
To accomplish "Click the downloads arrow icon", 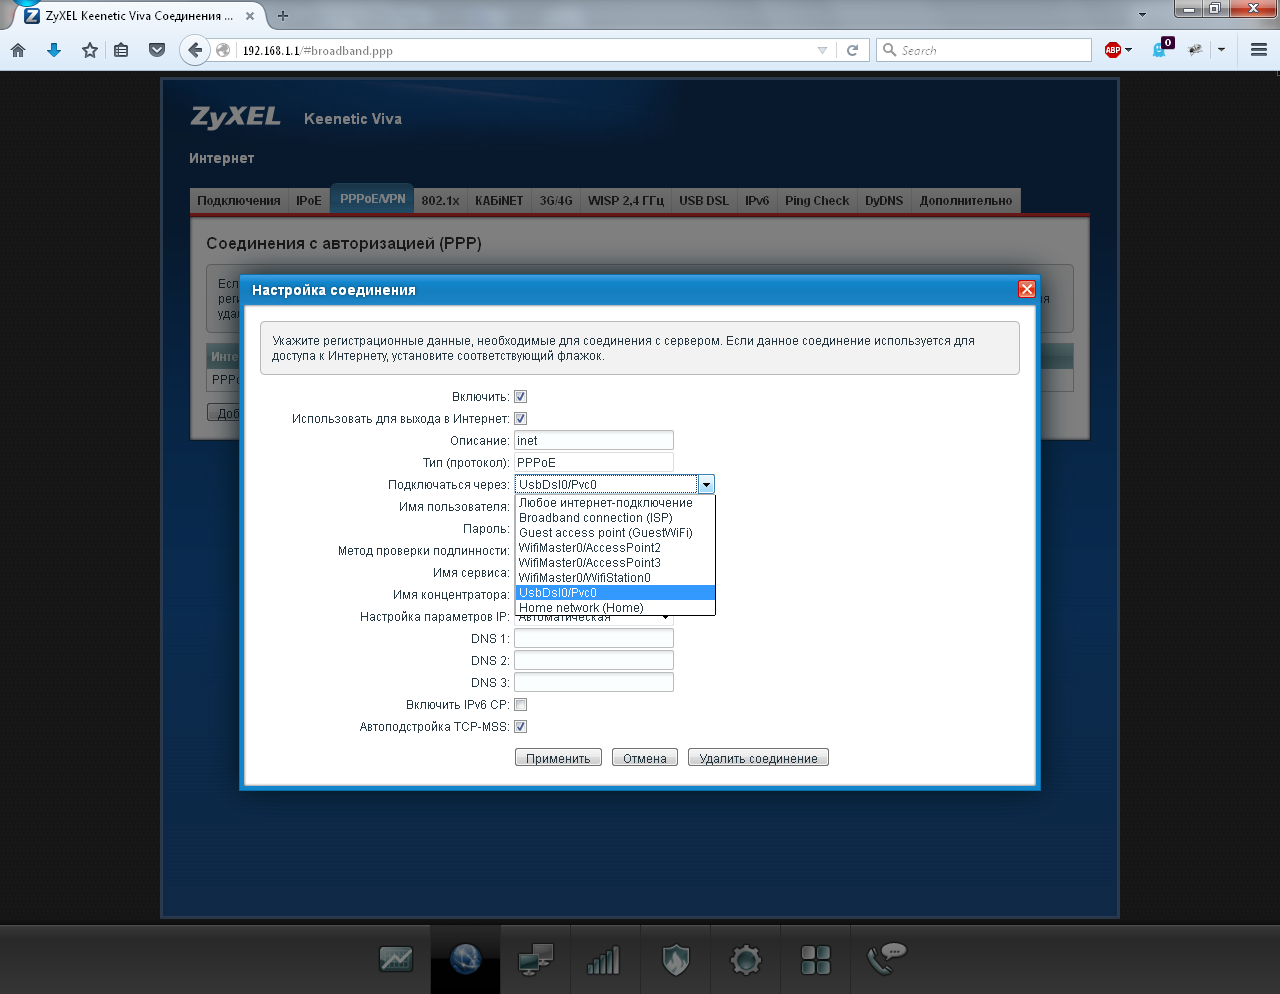I will (54, 50).
